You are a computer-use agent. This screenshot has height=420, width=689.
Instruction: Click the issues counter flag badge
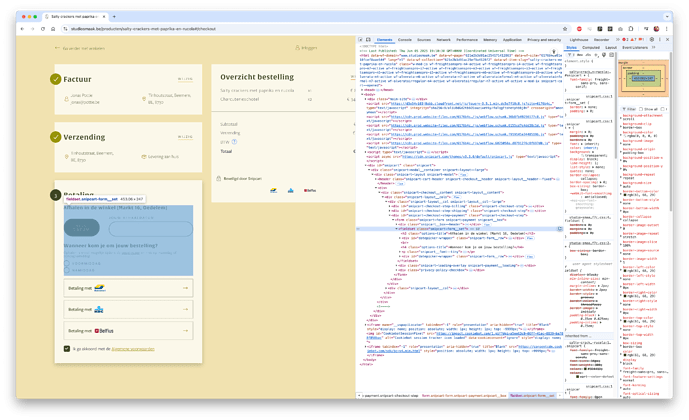pyautogui.click(x=642, y=40)
